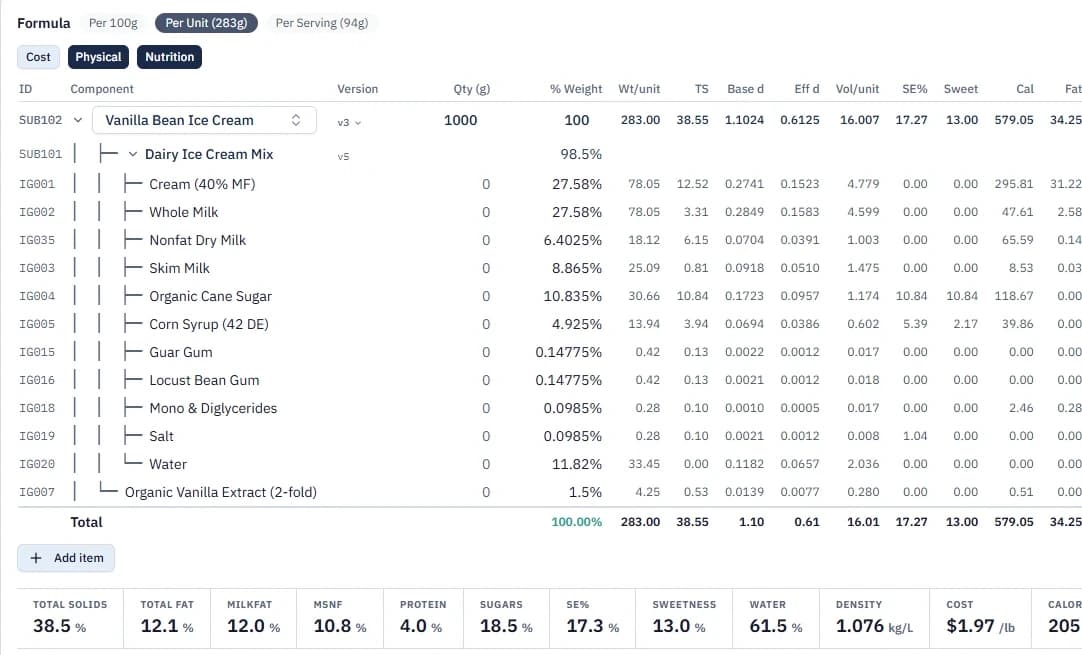1082x655 pixels.
Task: Select the Water ingredient row
Action: (549, 464)
